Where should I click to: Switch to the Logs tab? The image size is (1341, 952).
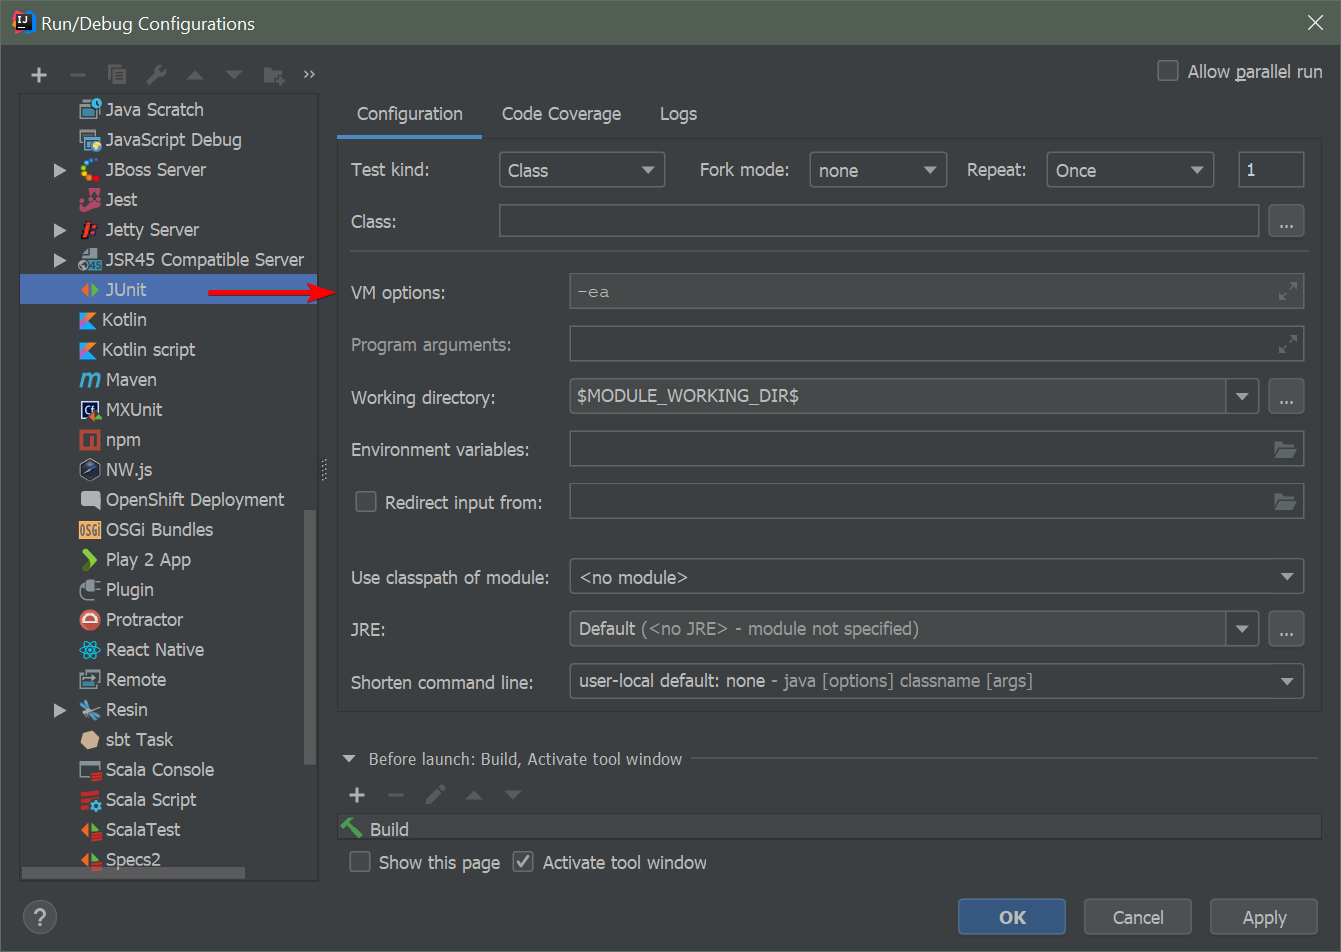click(x=678, y=114)
